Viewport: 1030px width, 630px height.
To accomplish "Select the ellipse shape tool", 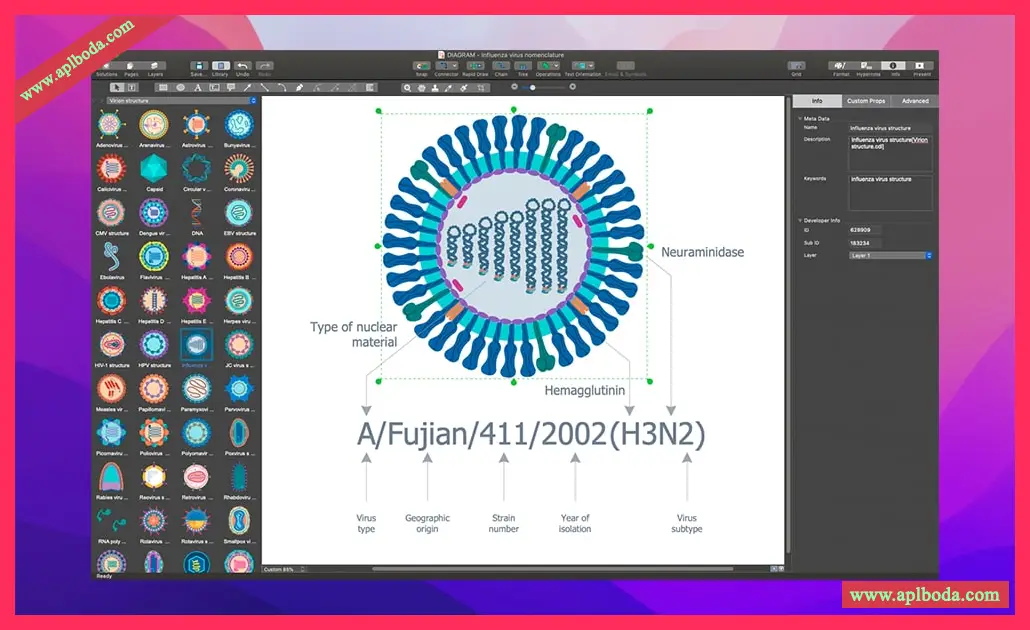I will [181, 88].
